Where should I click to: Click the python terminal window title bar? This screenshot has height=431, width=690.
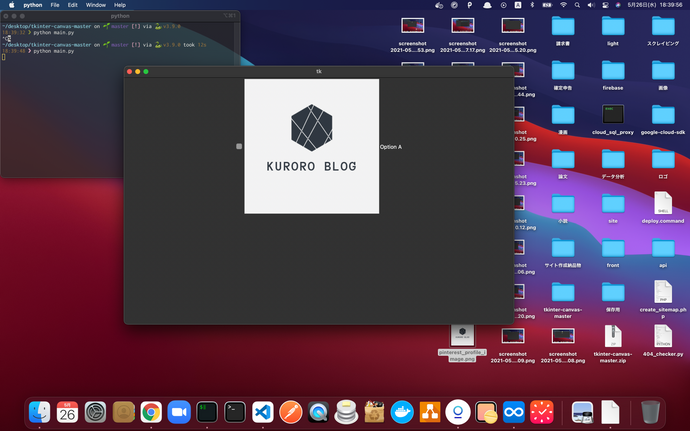click(120, 16)
